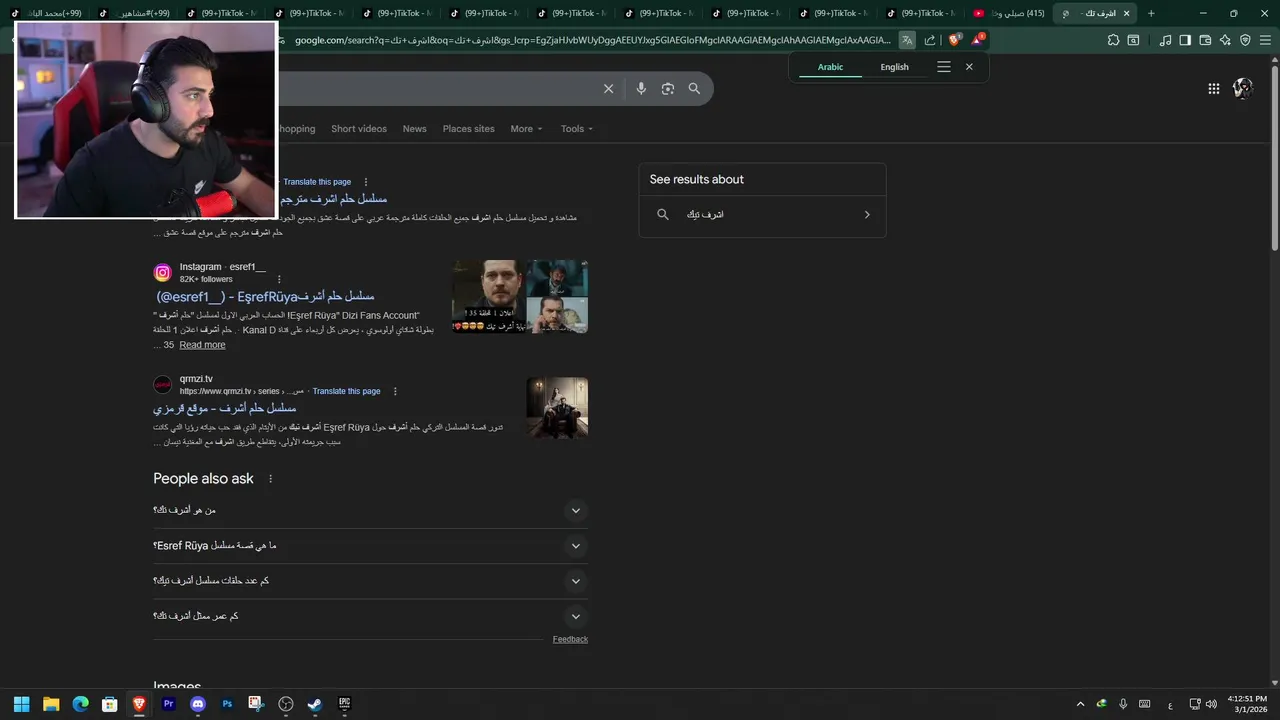Screen dimensions: 1280x720
Task: Start Google voice search with microphone
Action: coord(641,89)
